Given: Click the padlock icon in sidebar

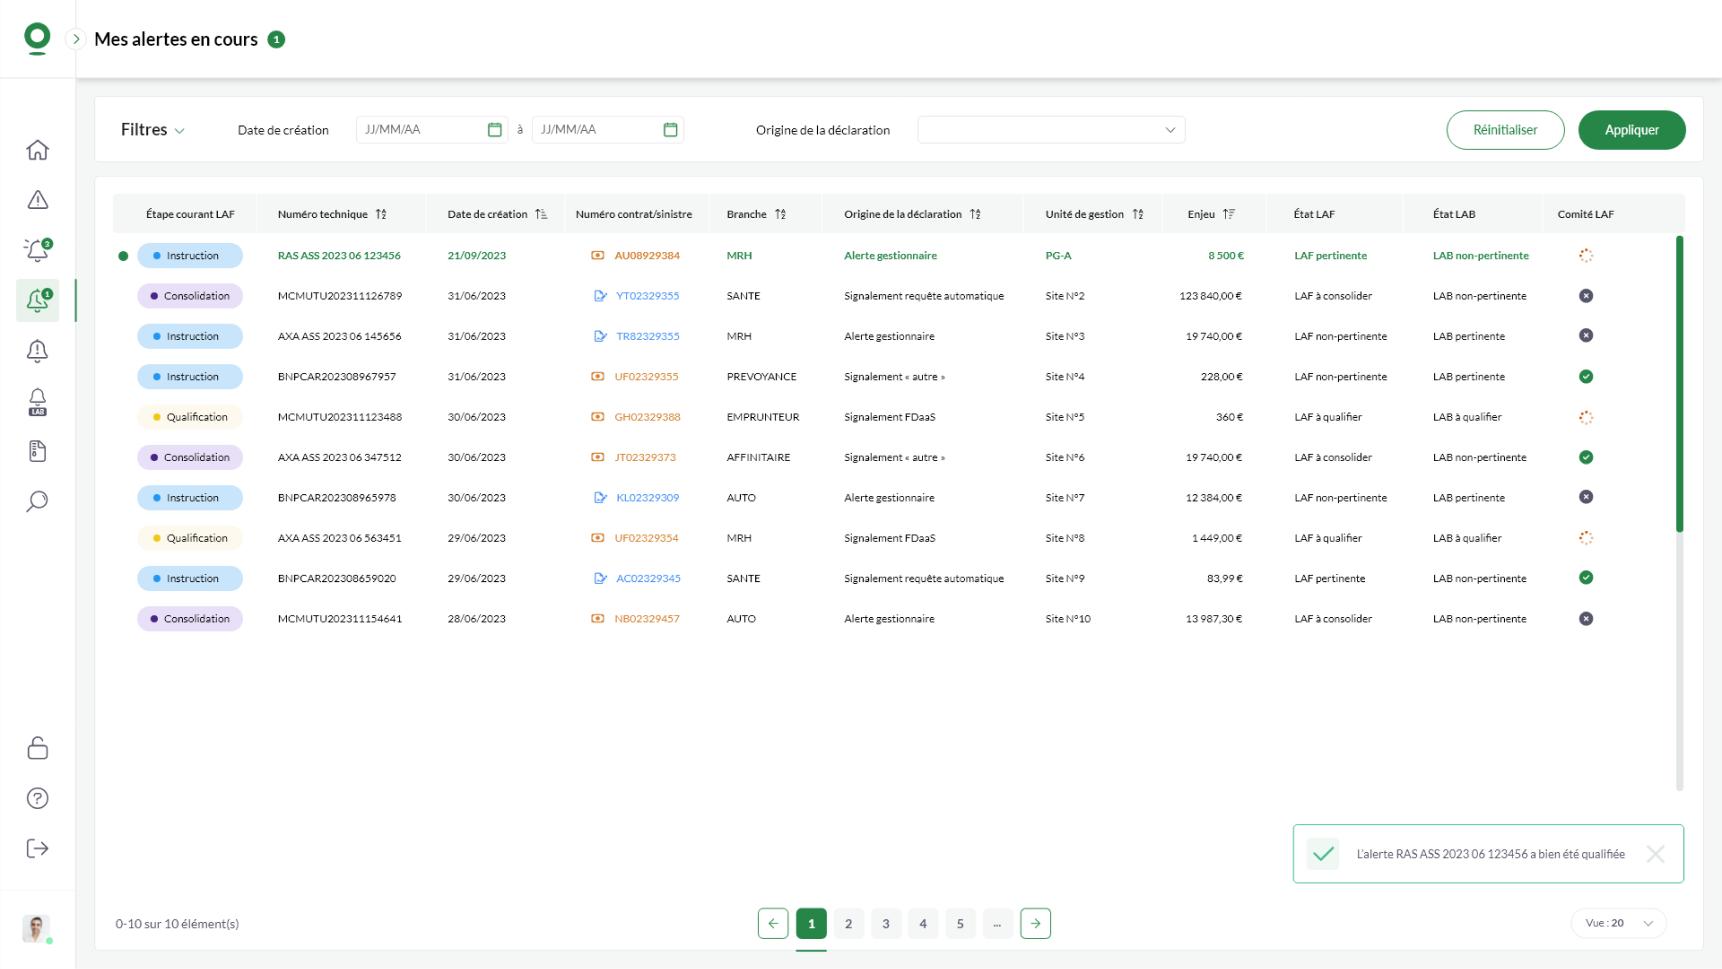Looking at the screenshot, I should coord(37,748).
